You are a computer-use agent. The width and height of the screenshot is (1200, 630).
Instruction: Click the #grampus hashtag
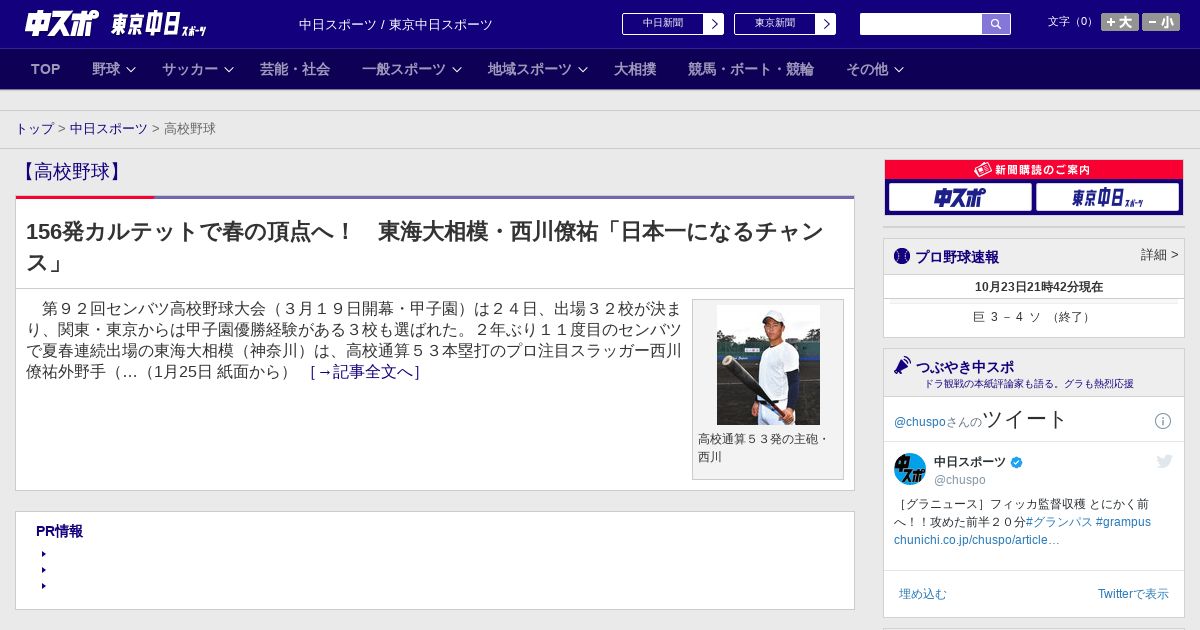(x=1123, y=522)
